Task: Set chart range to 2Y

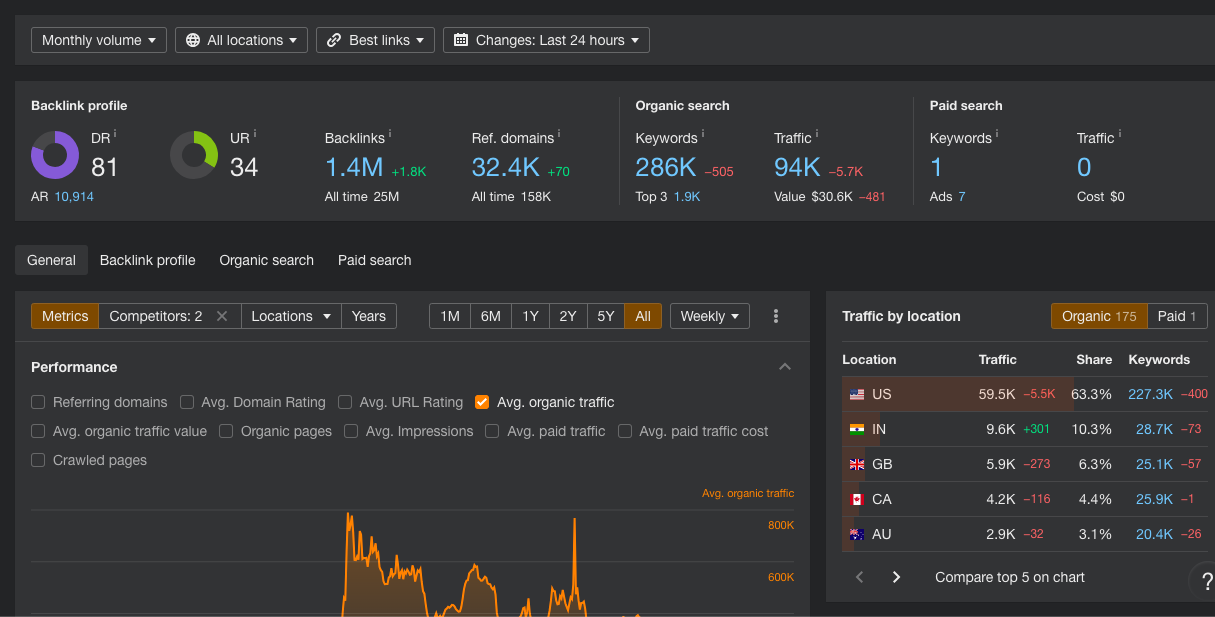Action: [x=568, y=316]
